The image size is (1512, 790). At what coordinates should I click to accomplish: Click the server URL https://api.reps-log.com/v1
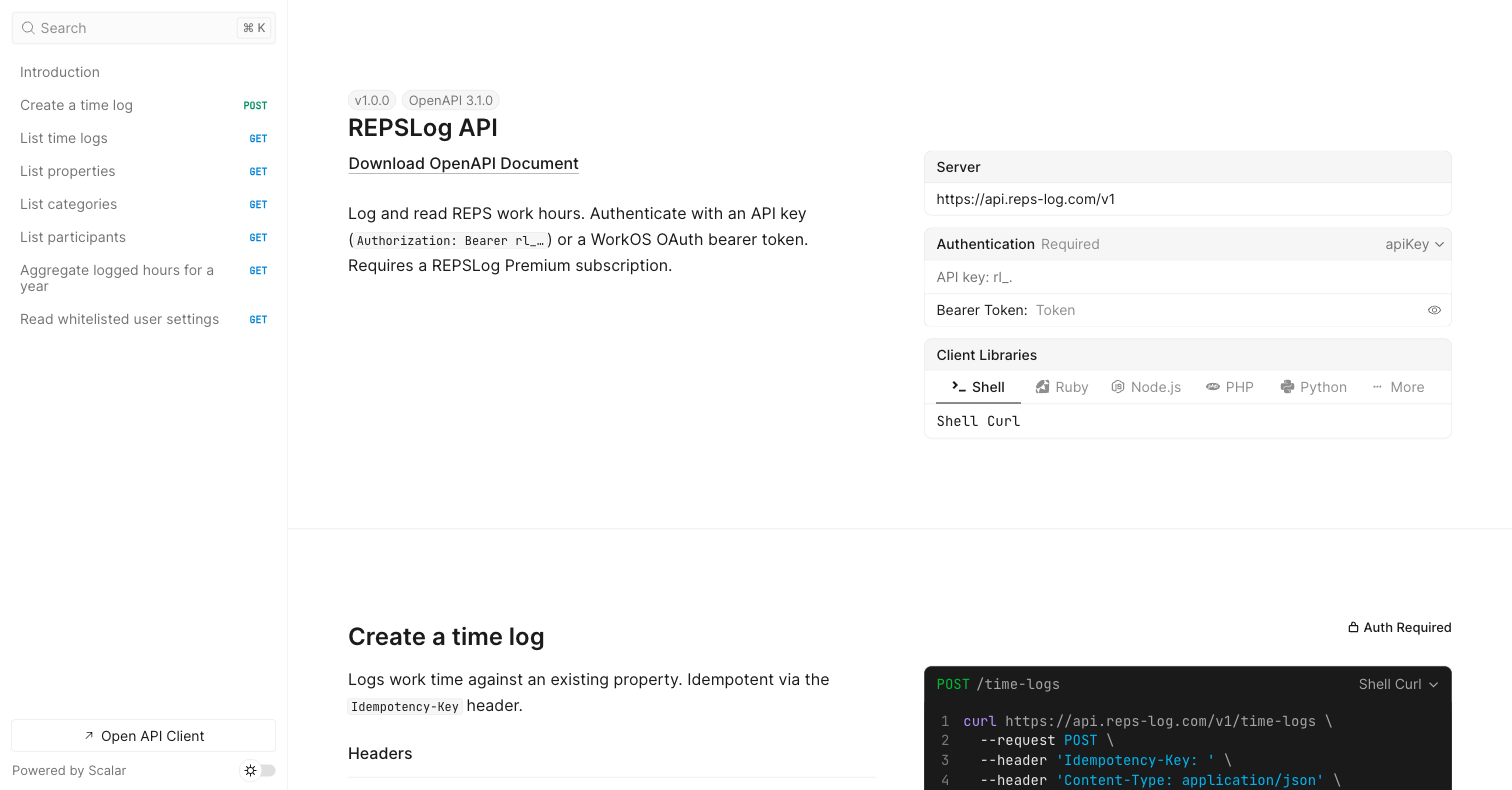pyautogui.click(x=1026, y=199)
